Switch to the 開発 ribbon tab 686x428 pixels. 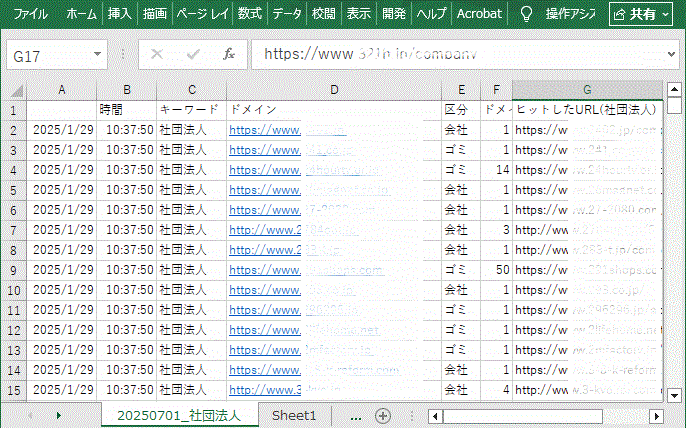coord(394,14)
